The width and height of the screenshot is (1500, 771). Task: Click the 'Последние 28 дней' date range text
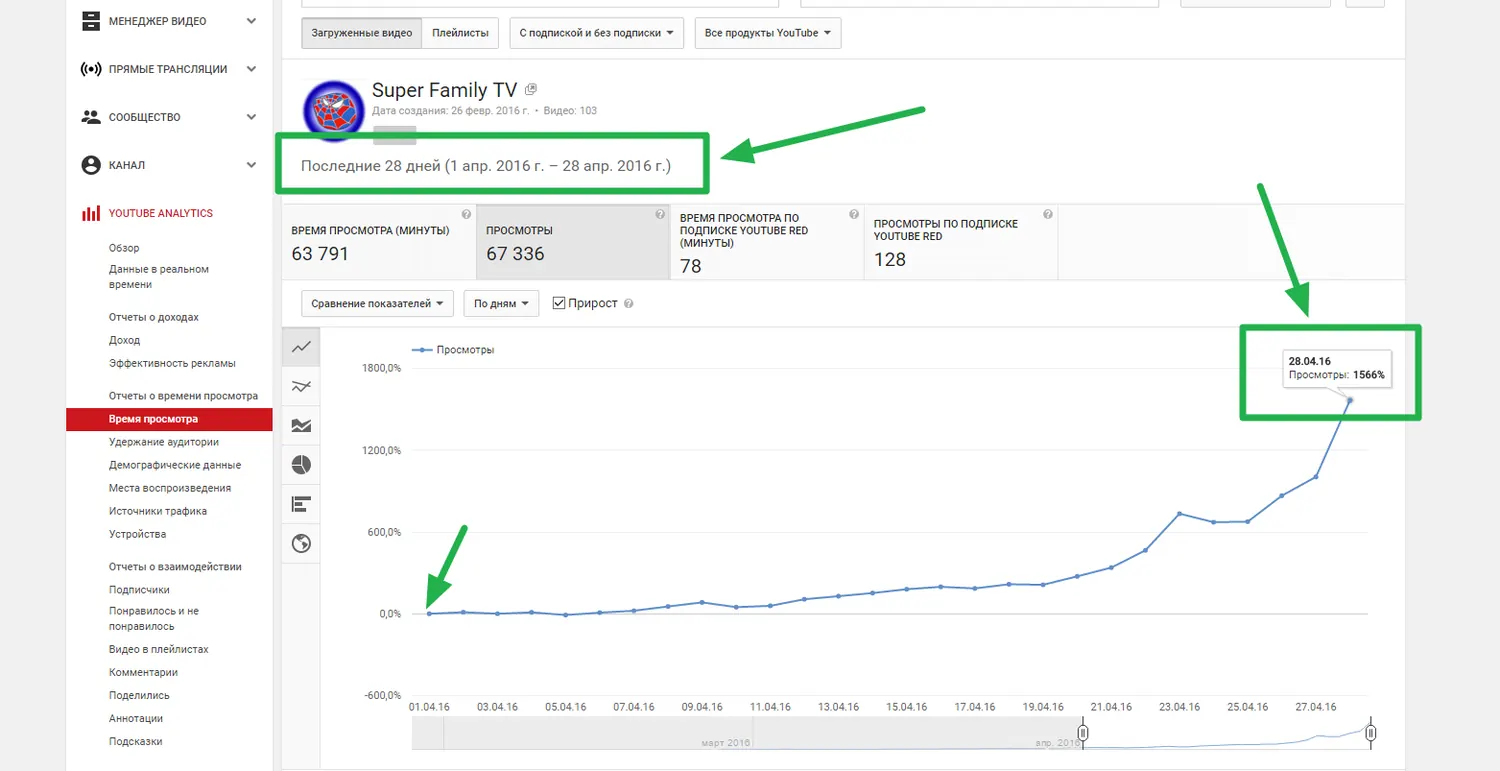[486, 165]
